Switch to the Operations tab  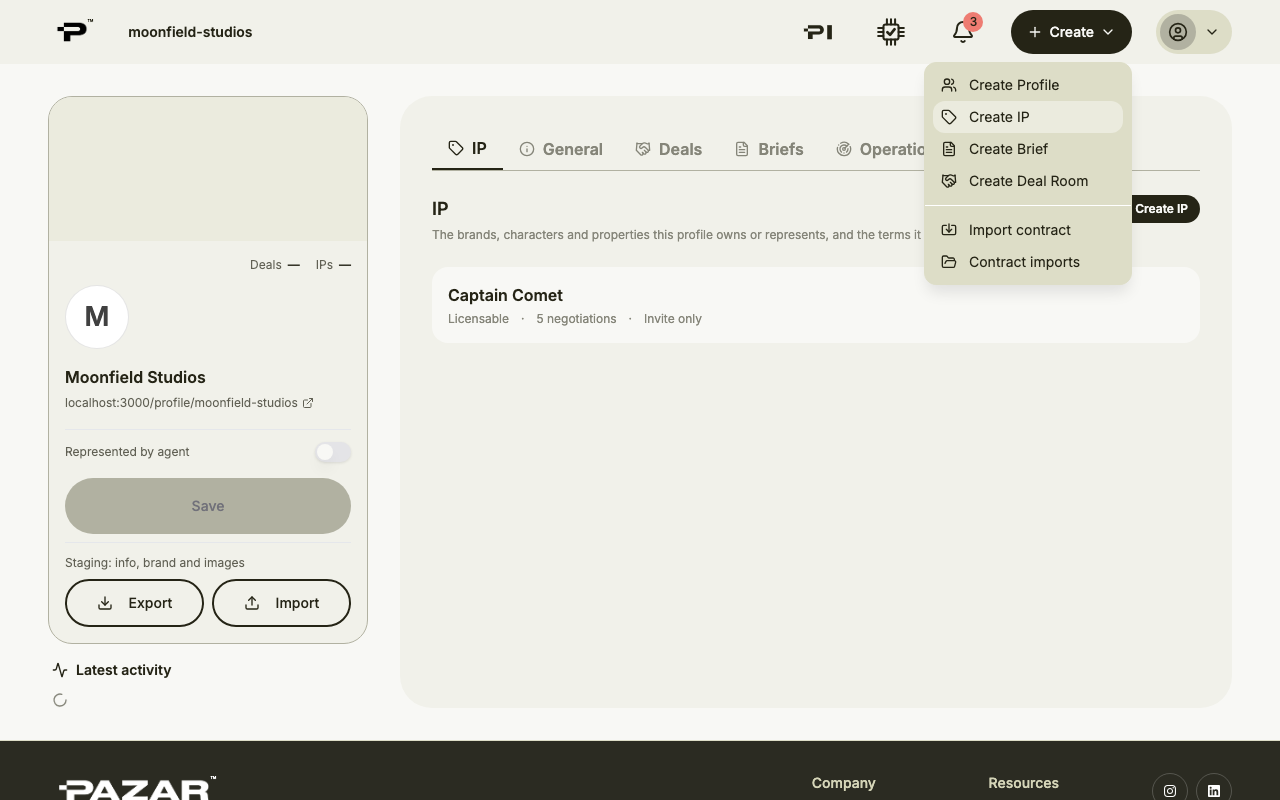click(x=880, y=149)
